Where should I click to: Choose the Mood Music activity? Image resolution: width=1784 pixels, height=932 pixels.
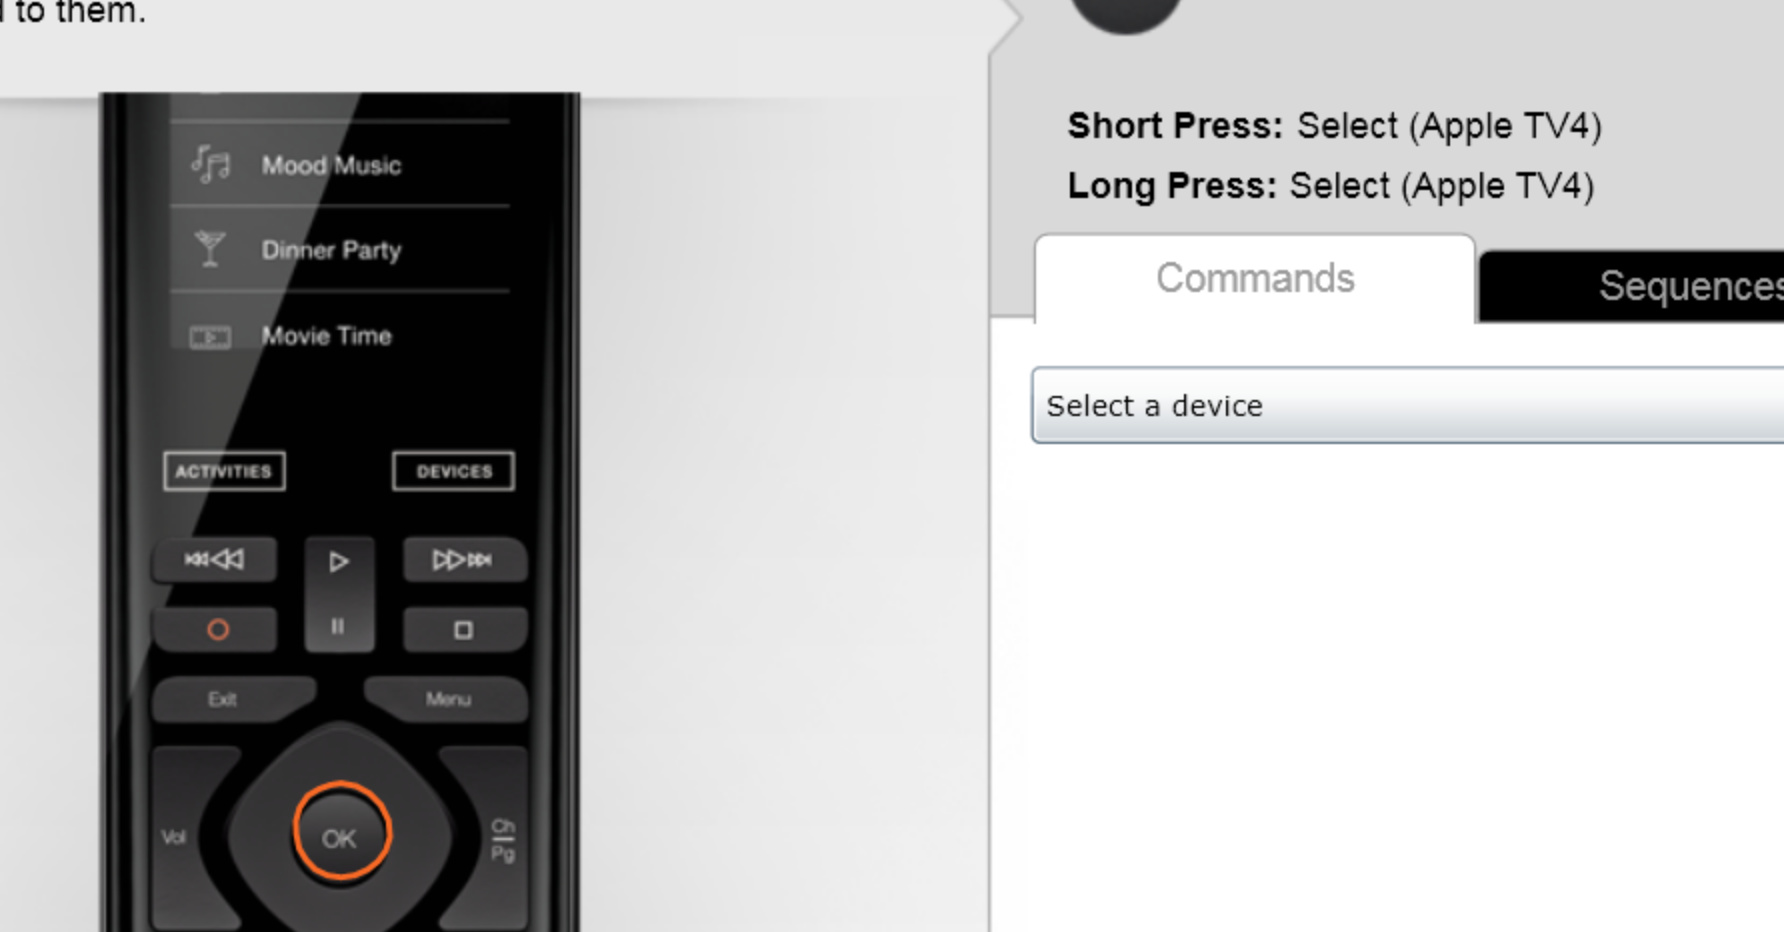tap(331, 166)
